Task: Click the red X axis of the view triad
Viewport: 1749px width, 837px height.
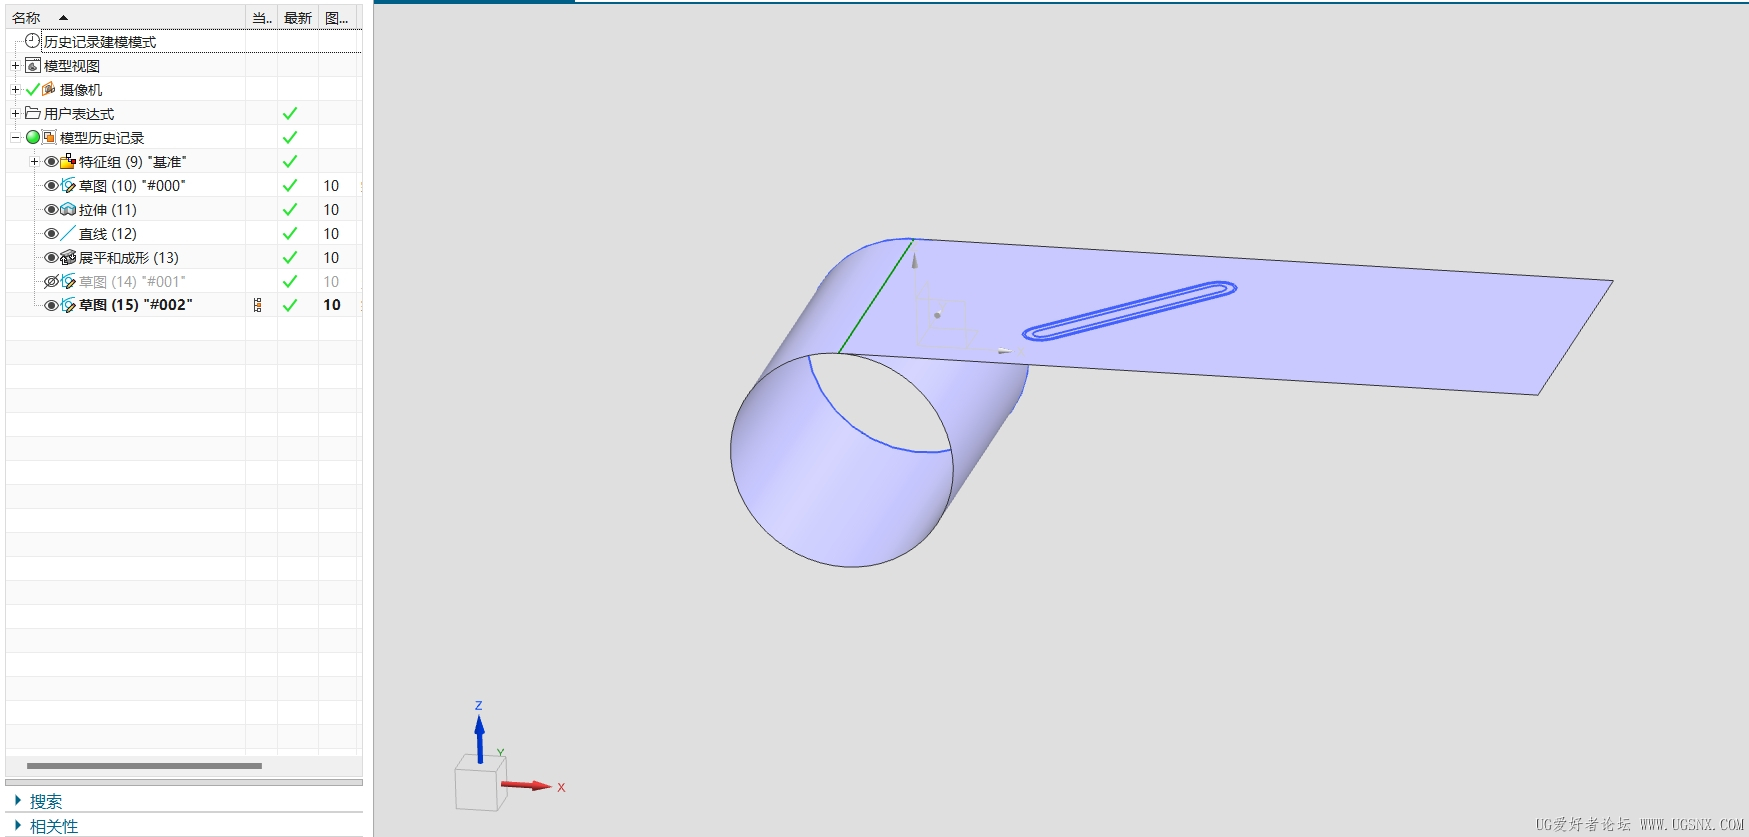Action: point(526,786)
